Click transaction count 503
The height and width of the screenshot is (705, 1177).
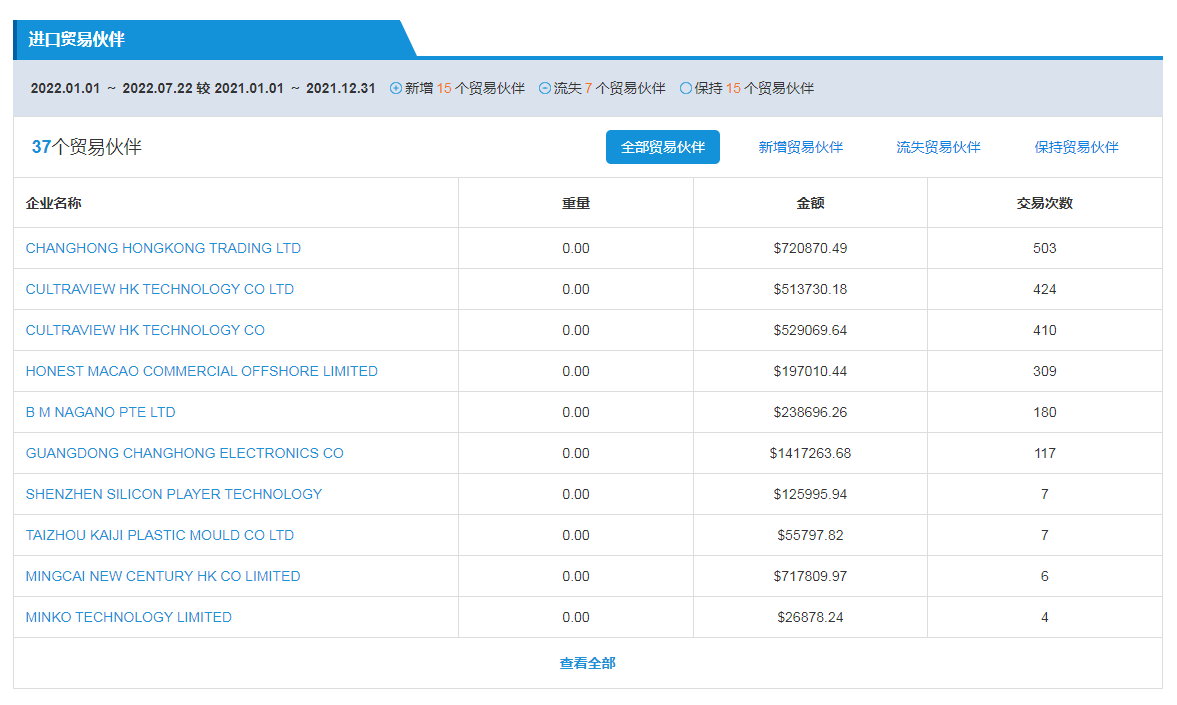(x=1045, y=248)
